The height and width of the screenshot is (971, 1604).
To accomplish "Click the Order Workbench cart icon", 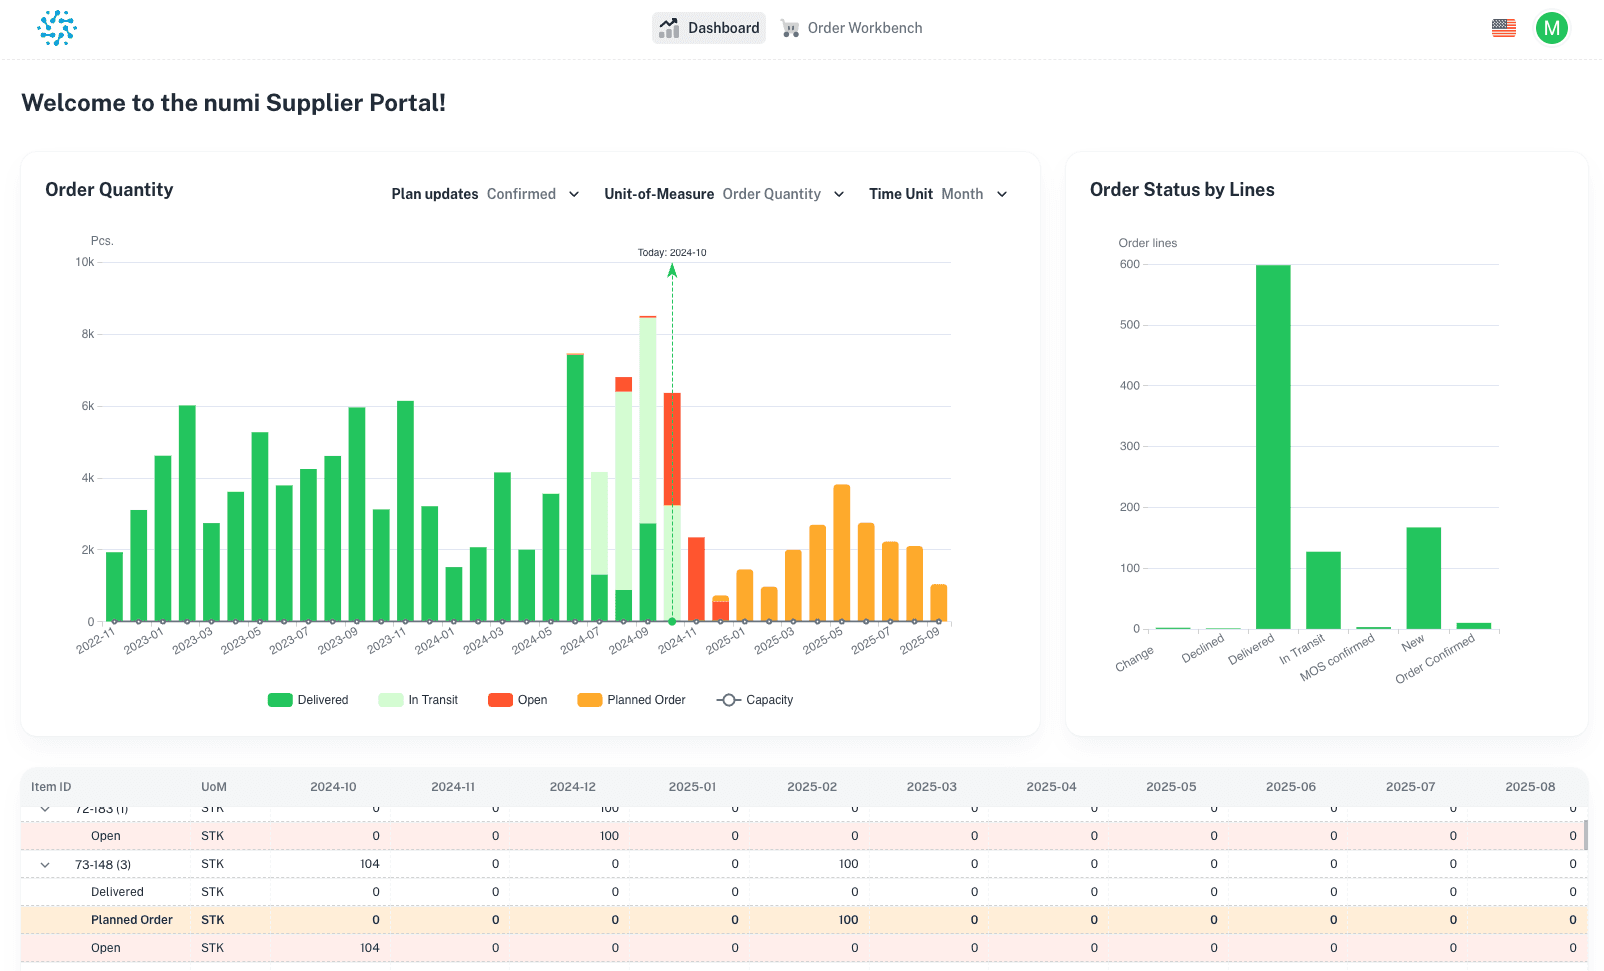I will coord(790,28).
